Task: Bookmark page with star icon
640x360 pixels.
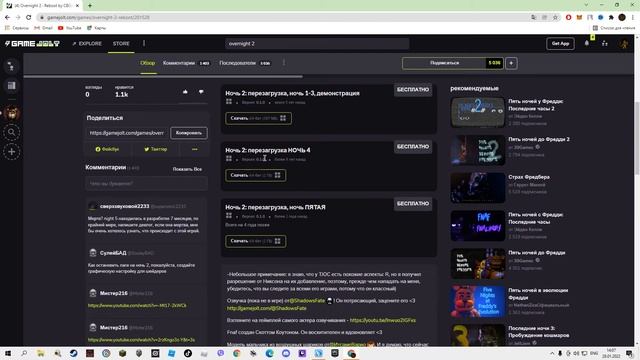Action: (555, 17)
